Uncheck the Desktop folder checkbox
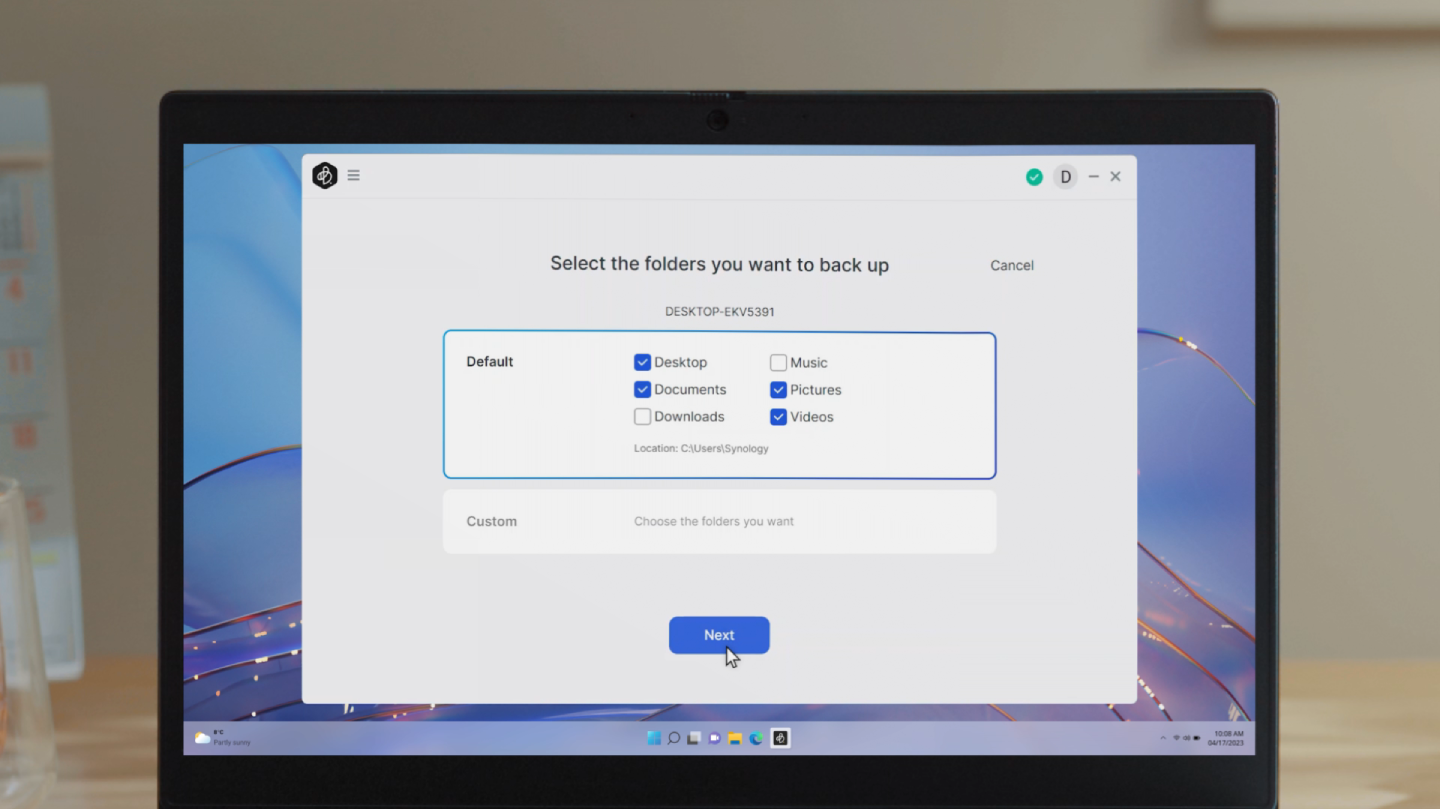The height and width of the screenshot is (809, 1440). tap(643, 362)
